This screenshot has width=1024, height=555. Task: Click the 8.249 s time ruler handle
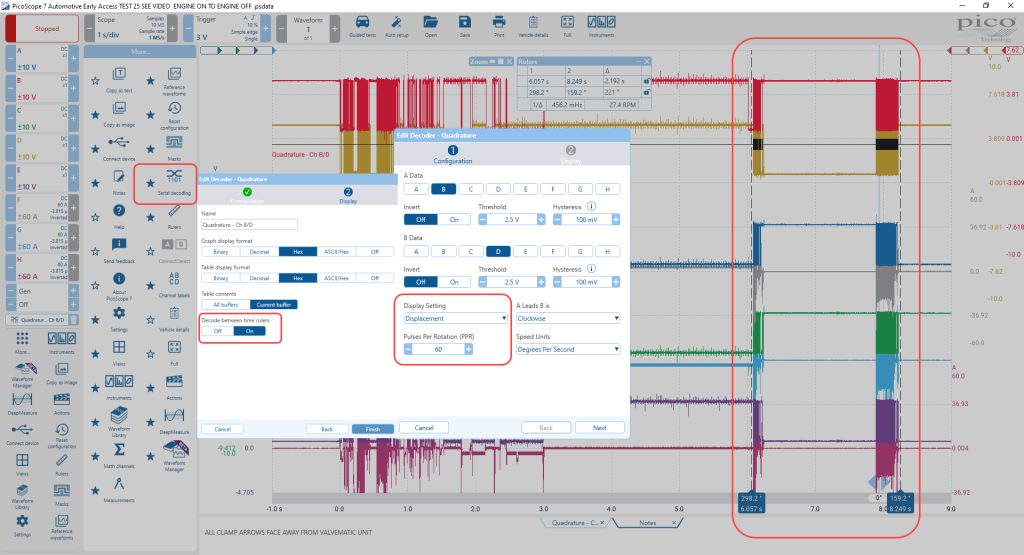pyautogui.click(x=900, y=503)
